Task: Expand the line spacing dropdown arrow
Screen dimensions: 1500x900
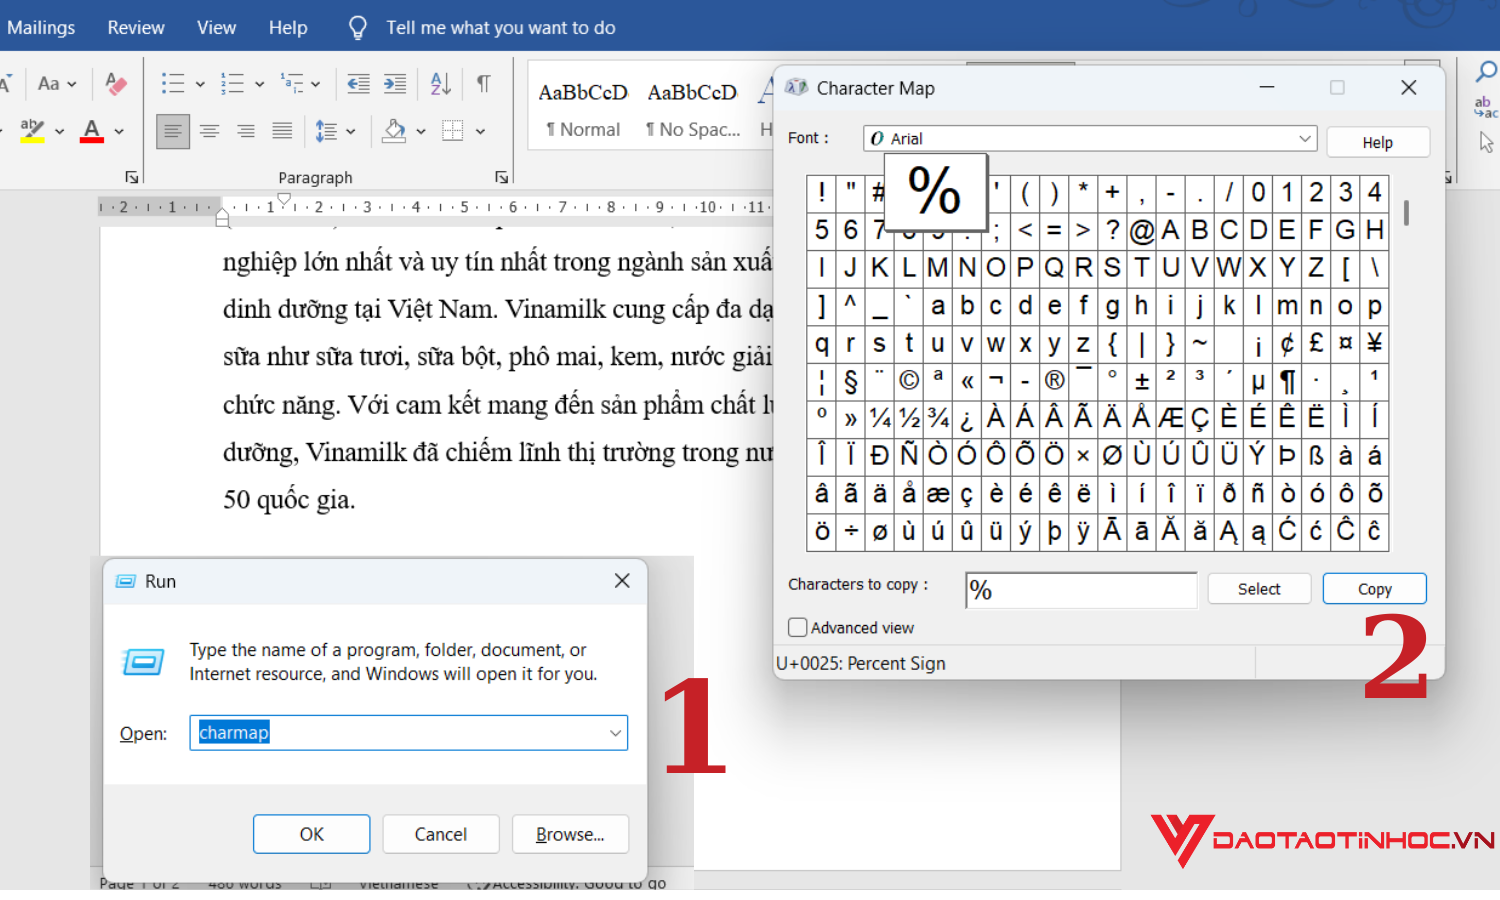Action: click(351, 132)
